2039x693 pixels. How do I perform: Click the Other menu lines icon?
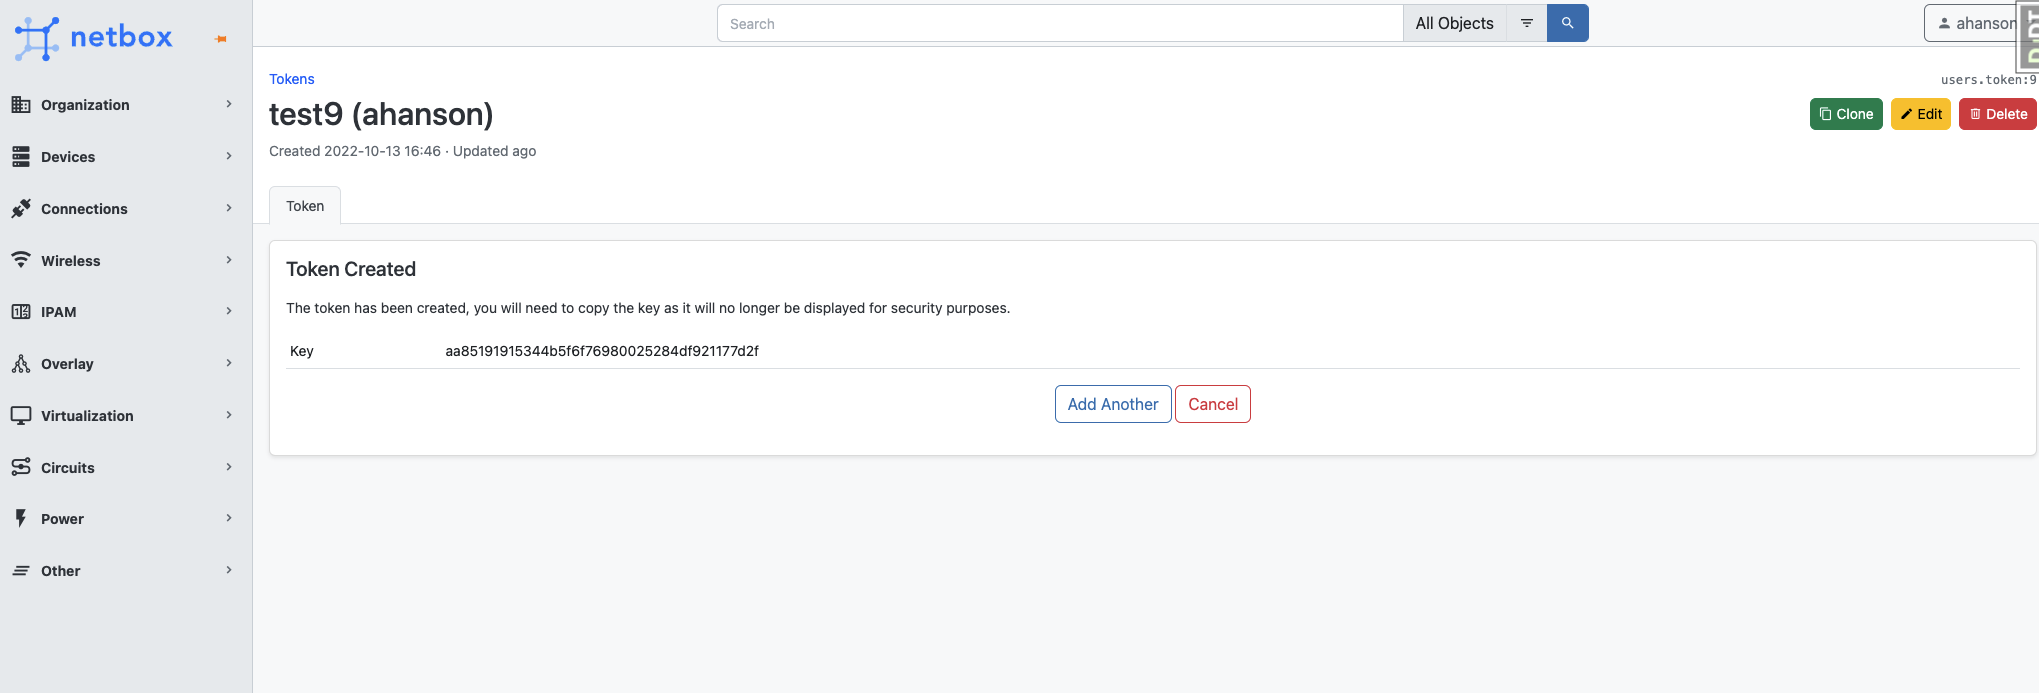click(21, 570)
